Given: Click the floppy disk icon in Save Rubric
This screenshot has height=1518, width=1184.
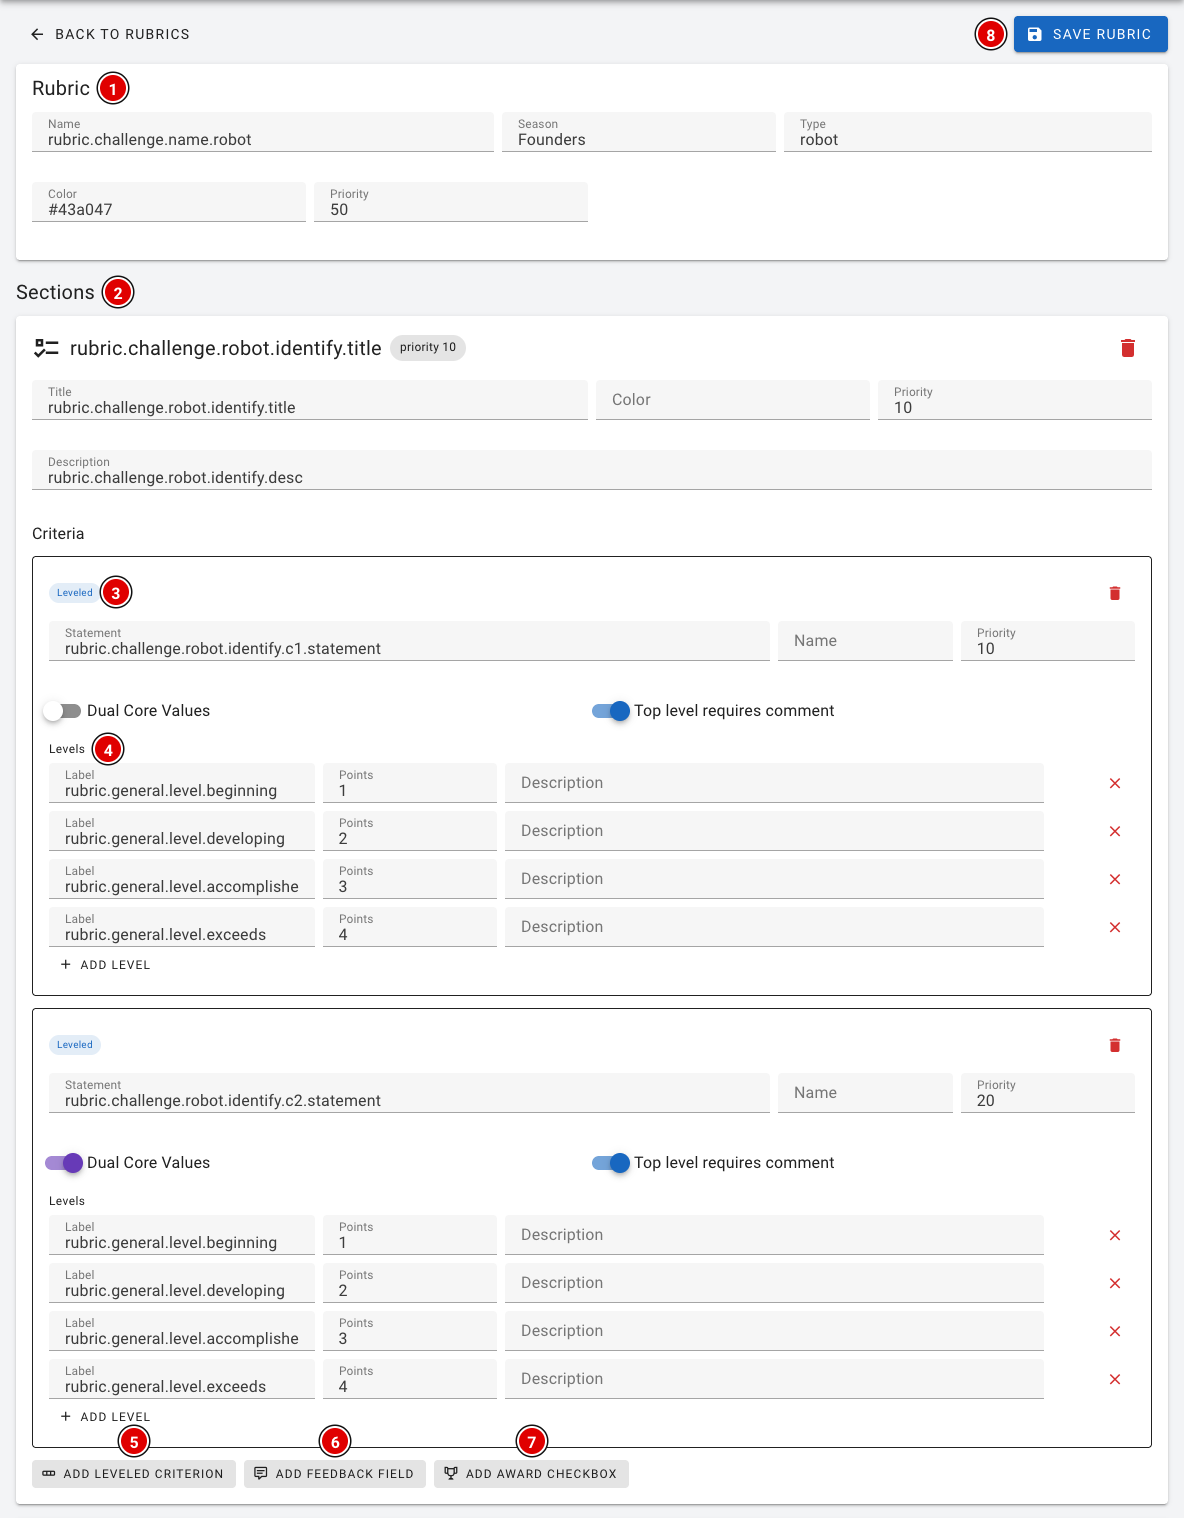Looking at the screenshot, I should tap(1035, 34).
